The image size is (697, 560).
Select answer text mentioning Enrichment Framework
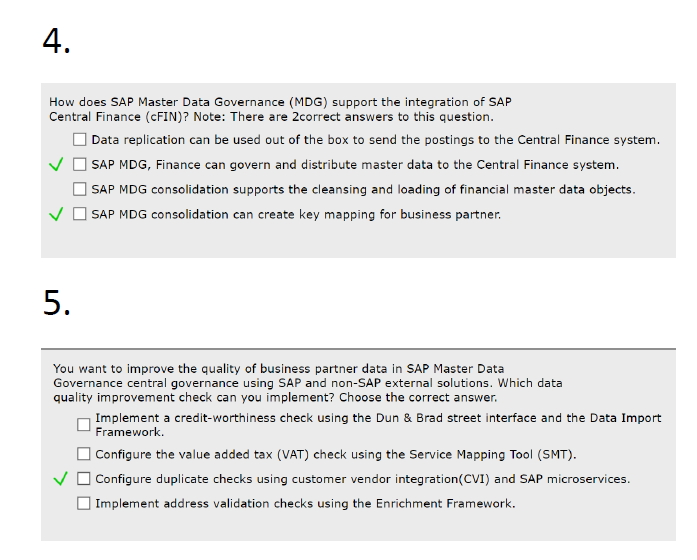(x=305, y=504)
